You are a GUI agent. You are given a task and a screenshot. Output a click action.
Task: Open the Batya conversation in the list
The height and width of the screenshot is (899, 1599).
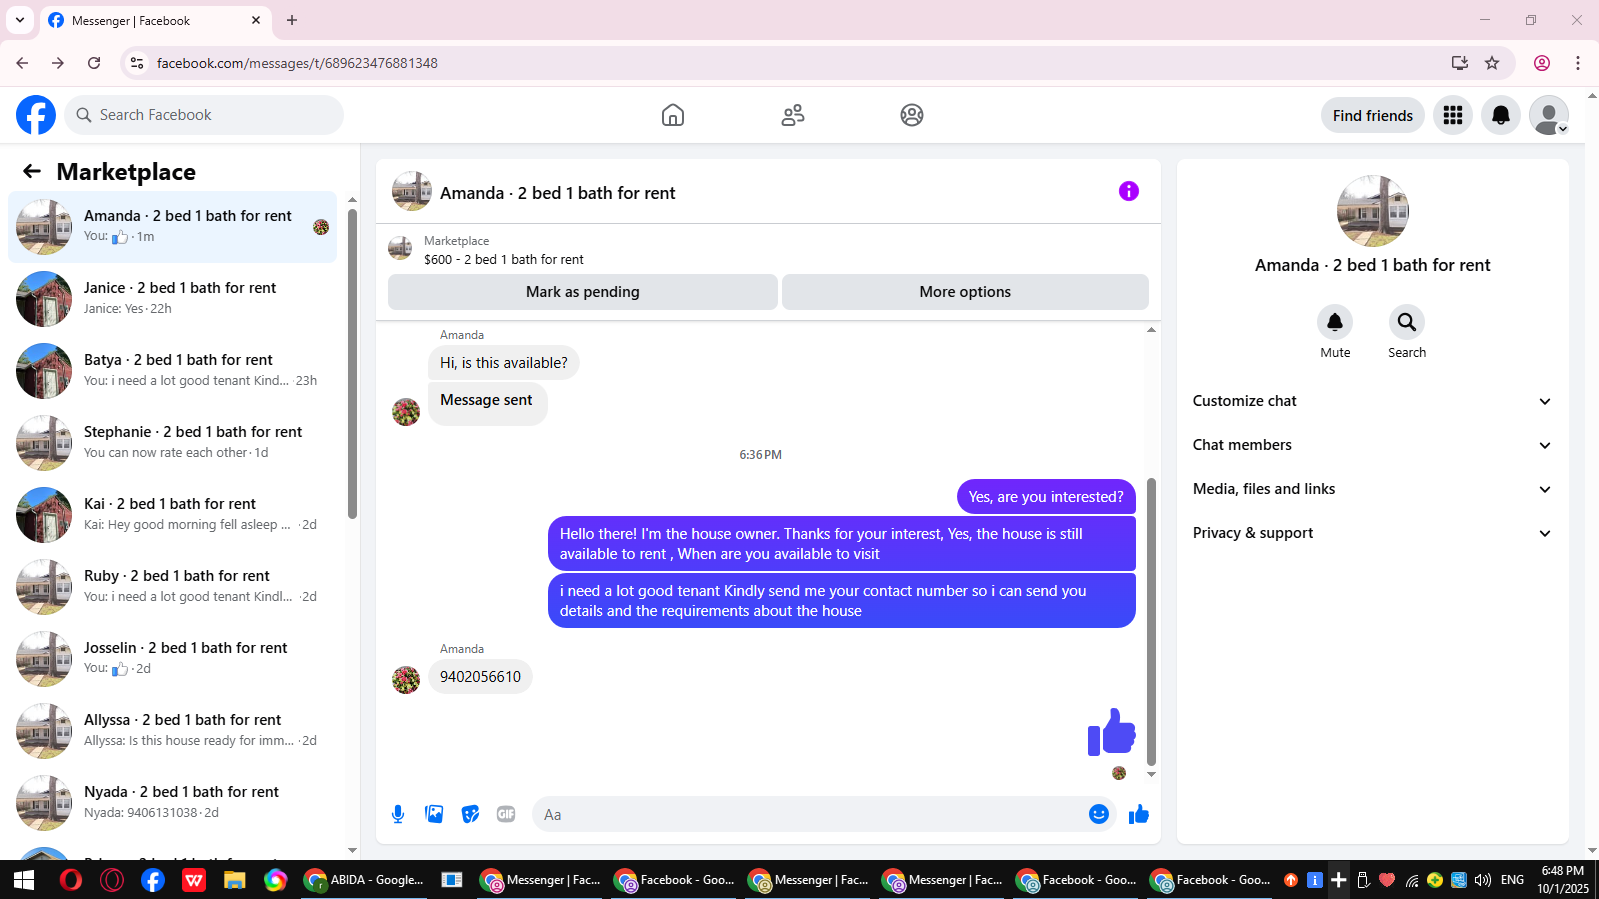[172, 371]
